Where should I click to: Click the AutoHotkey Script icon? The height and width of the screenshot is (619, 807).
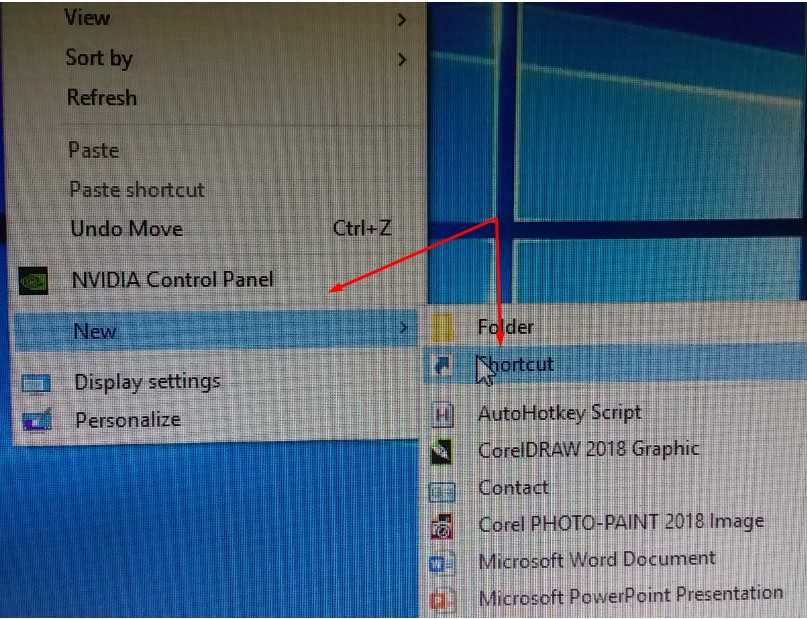tap(442, 414)
